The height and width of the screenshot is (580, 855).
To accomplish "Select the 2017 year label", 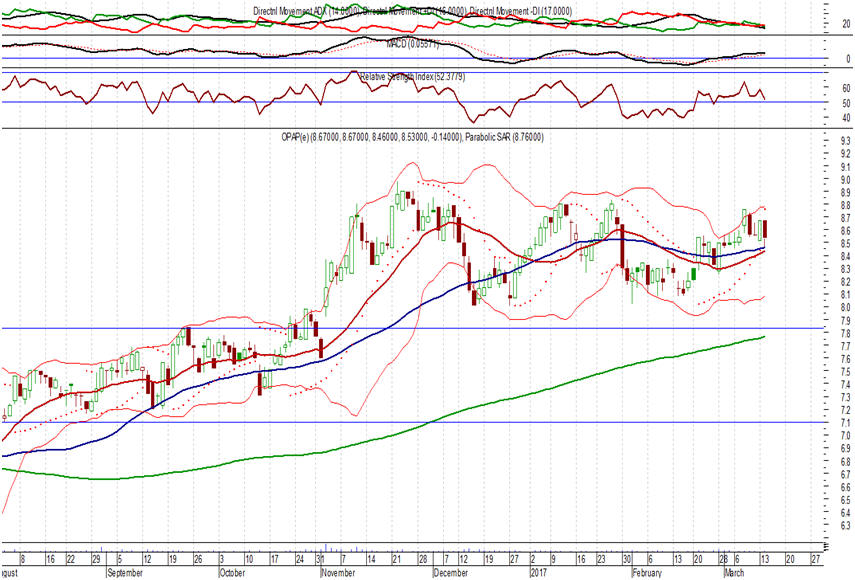I will 538,573.
